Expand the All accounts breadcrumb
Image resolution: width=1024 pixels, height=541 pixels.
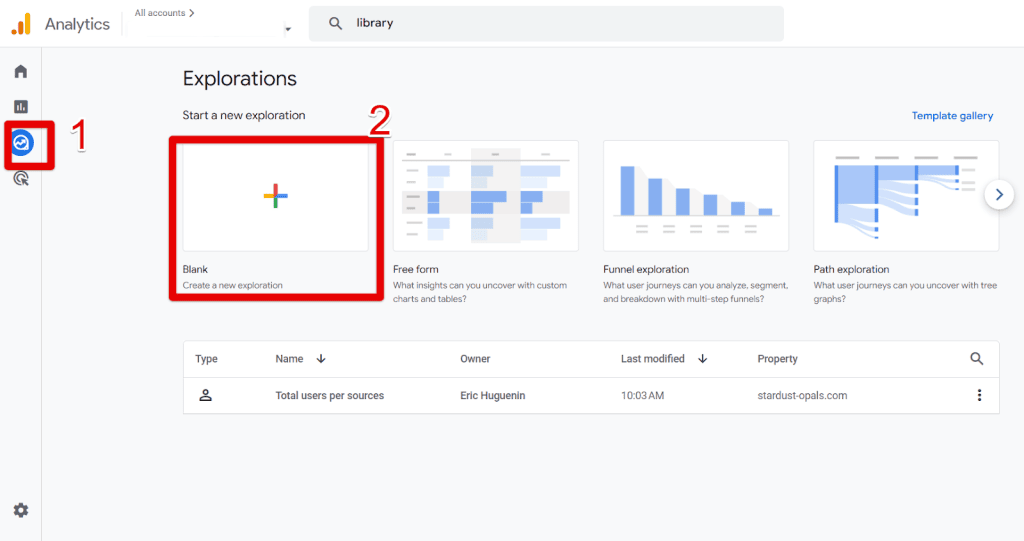tap(165, 13)
